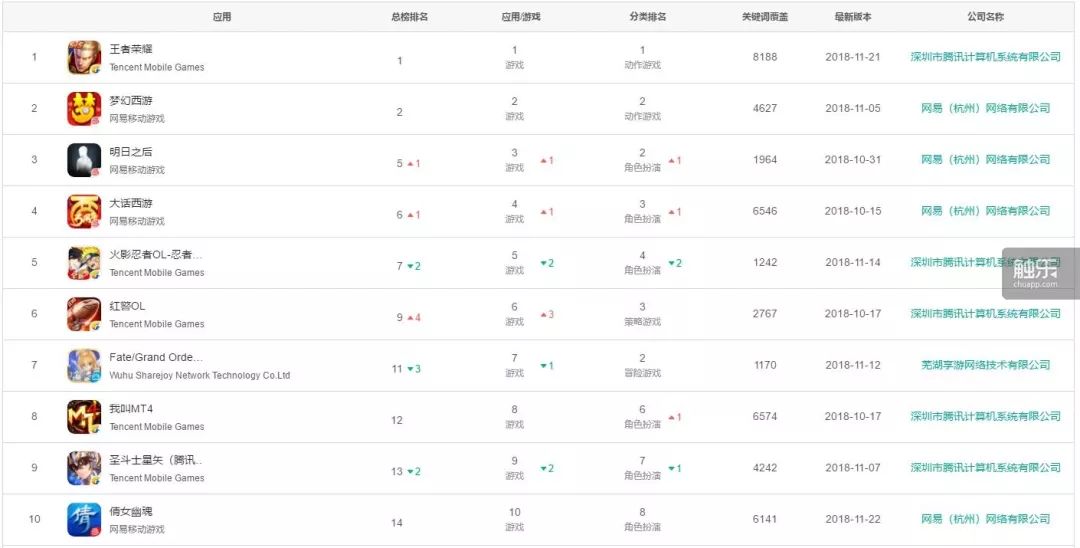Open the 火影忍者OL app icon
This screenshot has height=548, width=1080.
click(84, 263)
